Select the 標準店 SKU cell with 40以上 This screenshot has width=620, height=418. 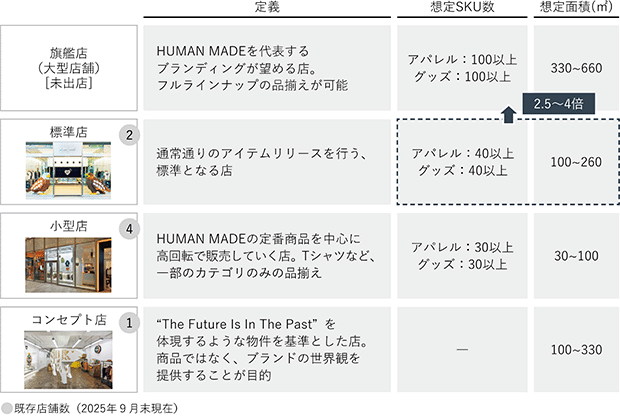tap(462, 161)
